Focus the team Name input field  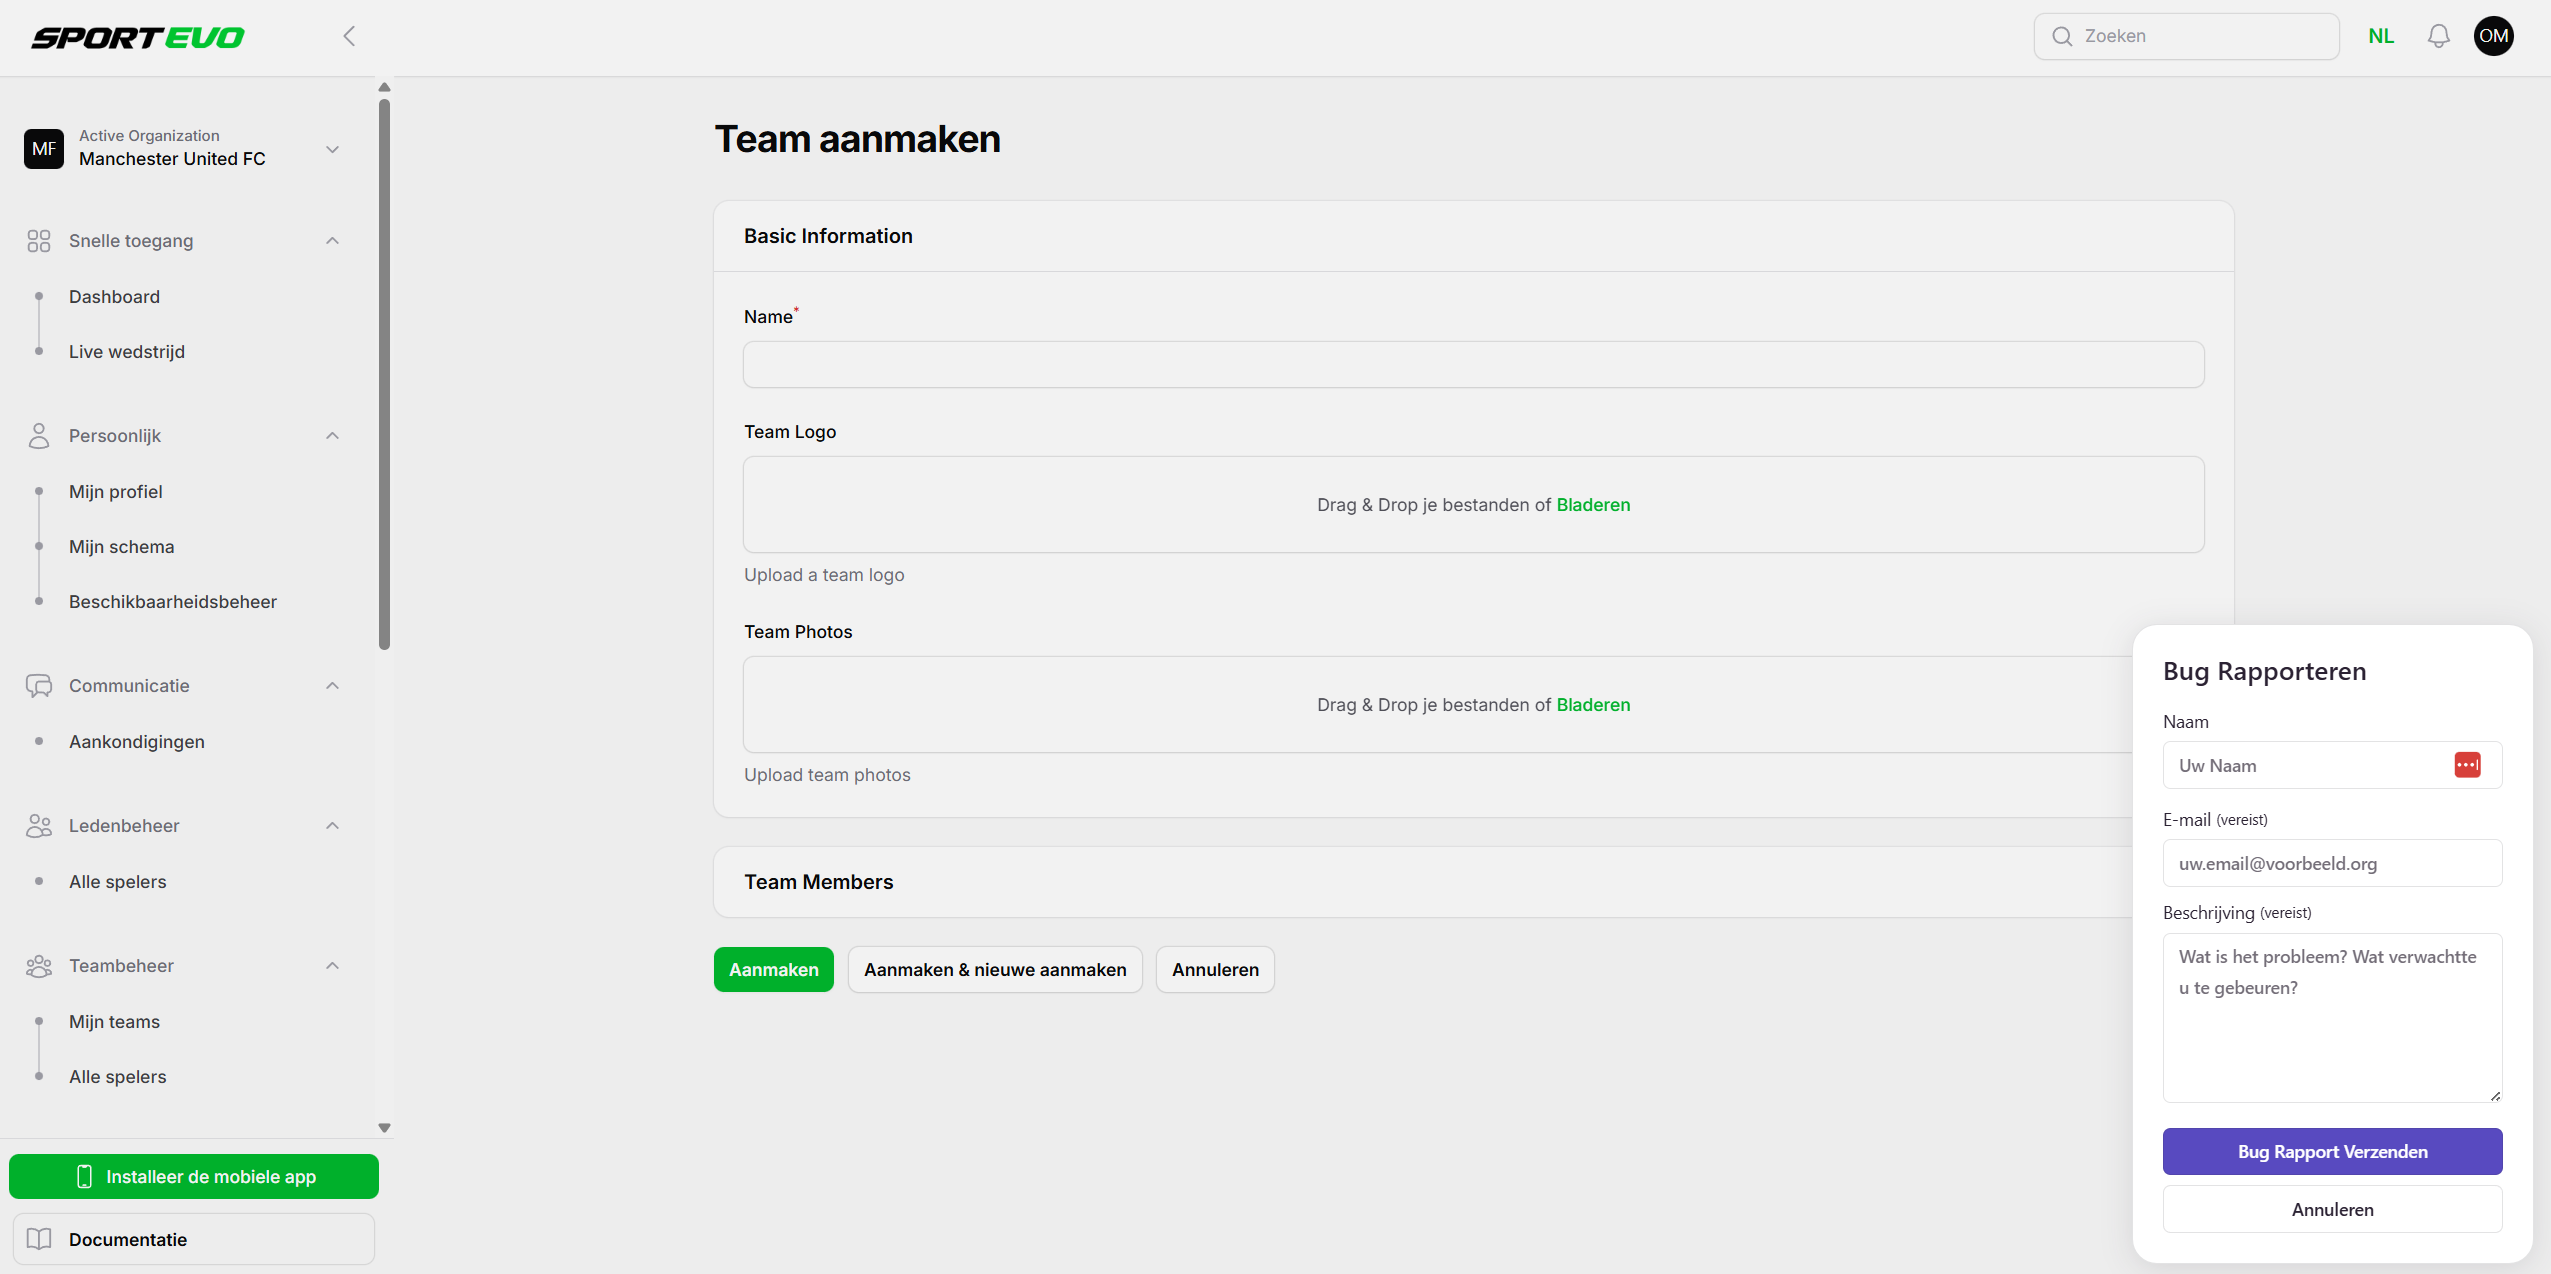coord(1473,365)
